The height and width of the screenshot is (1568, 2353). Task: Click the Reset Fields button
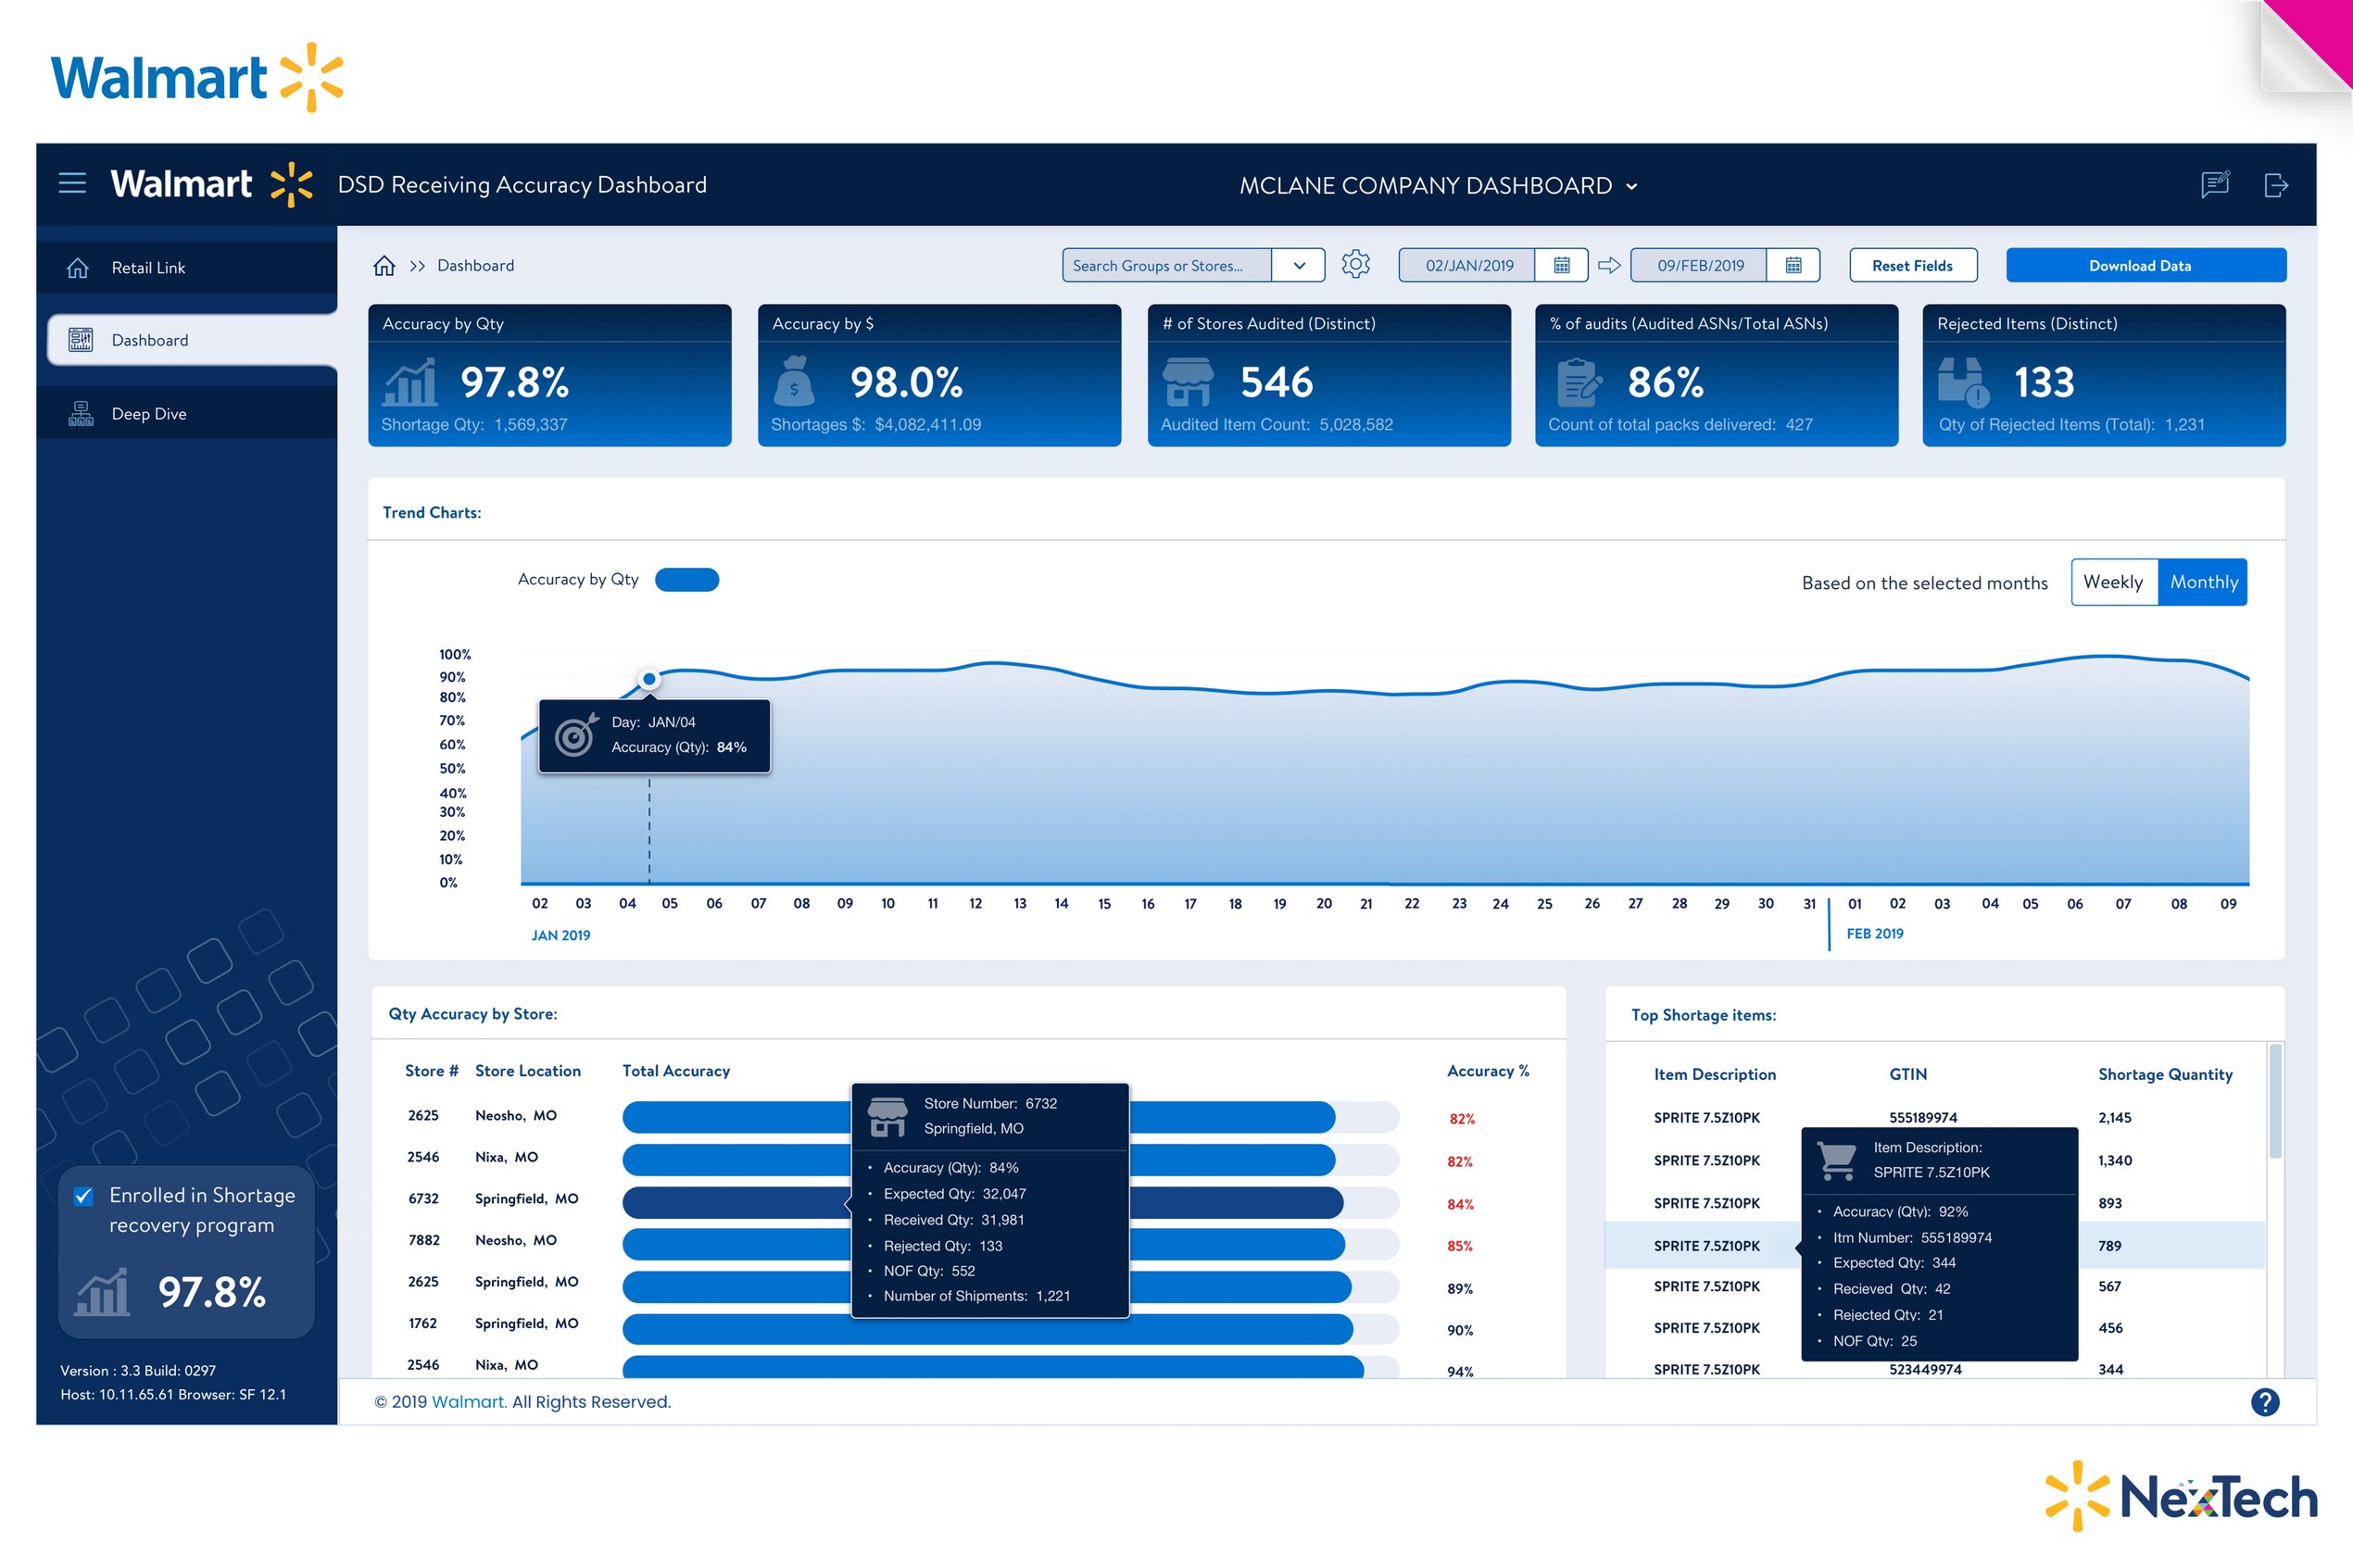(1912, 266)
